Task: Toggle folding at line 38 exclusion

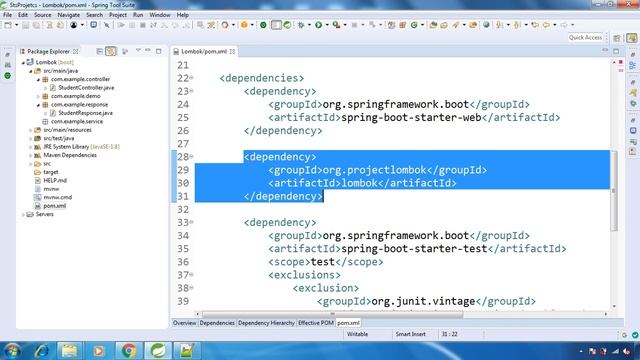Action: point(191,288)
